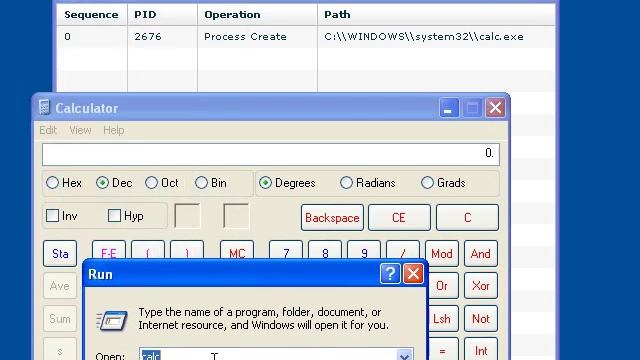Image resolution: width=640 pixels, height=360 pixels.
Task: Click the Run dialog program icon
Action: tap(112, 320)
